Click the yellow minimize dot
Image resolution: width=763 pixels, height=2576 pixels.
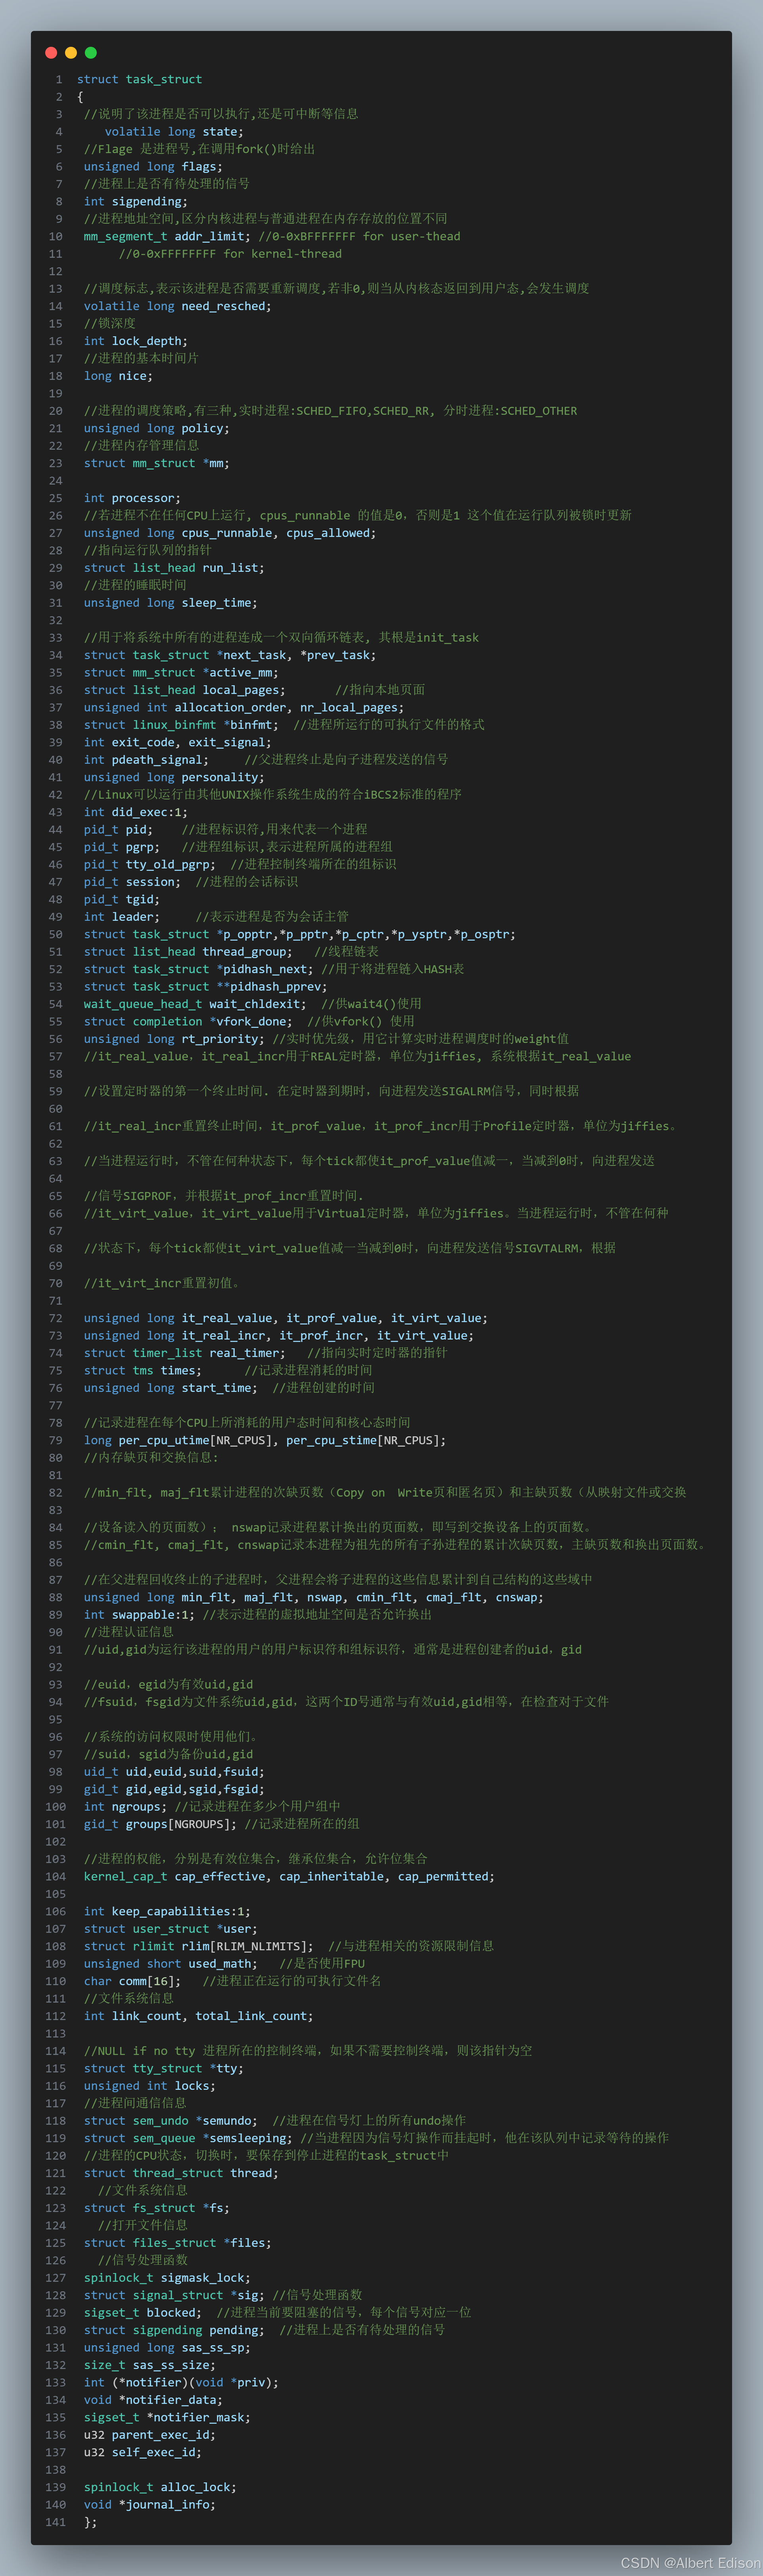pos(71,53)
